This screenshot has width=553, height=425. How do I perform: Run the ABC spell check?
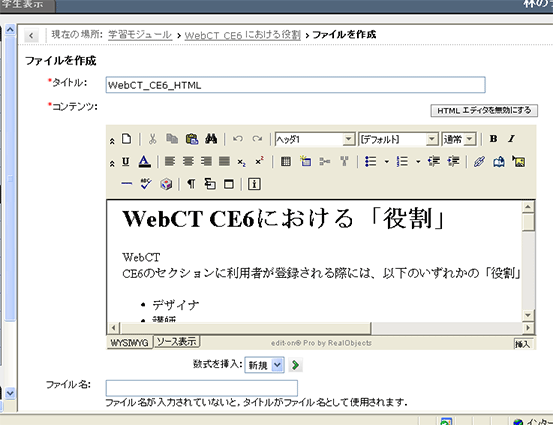click(146, 184)
